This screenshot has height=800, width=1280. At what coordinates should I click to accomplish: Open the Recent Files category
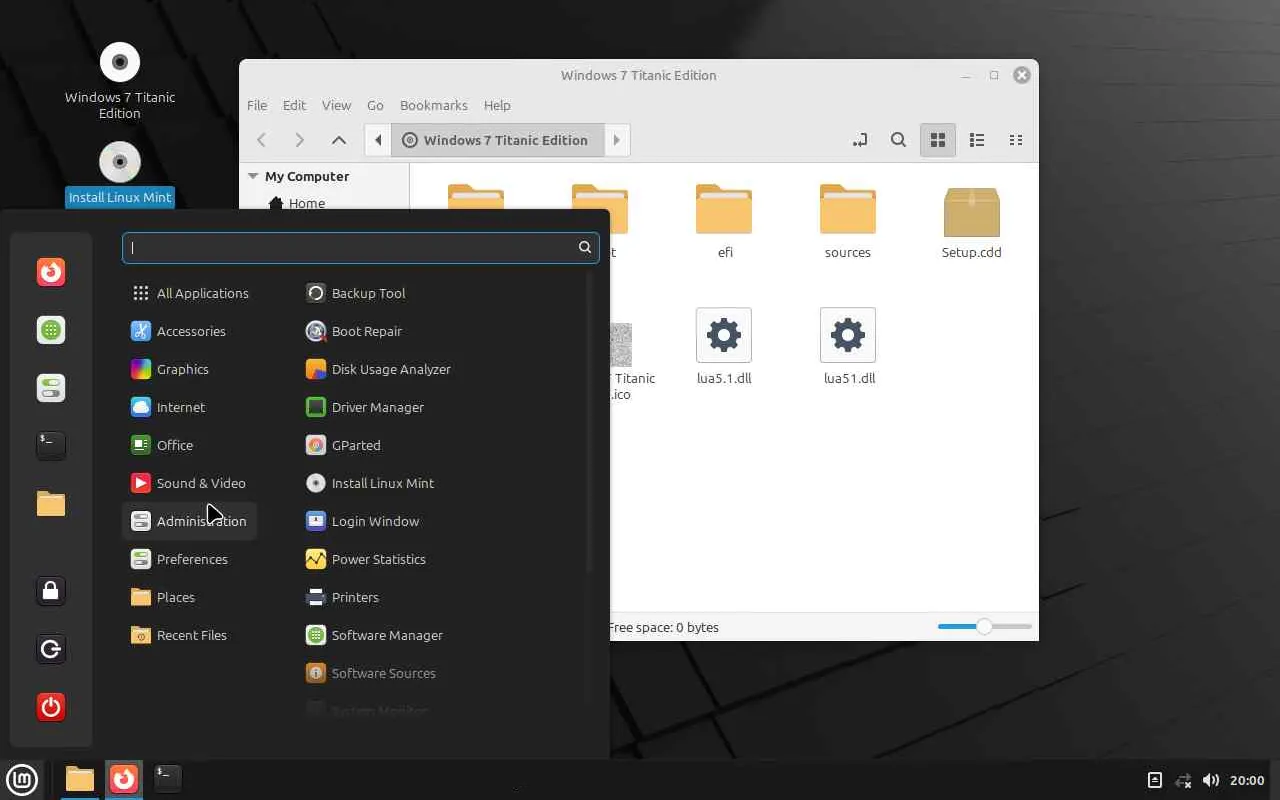click(x=190, y=635)
